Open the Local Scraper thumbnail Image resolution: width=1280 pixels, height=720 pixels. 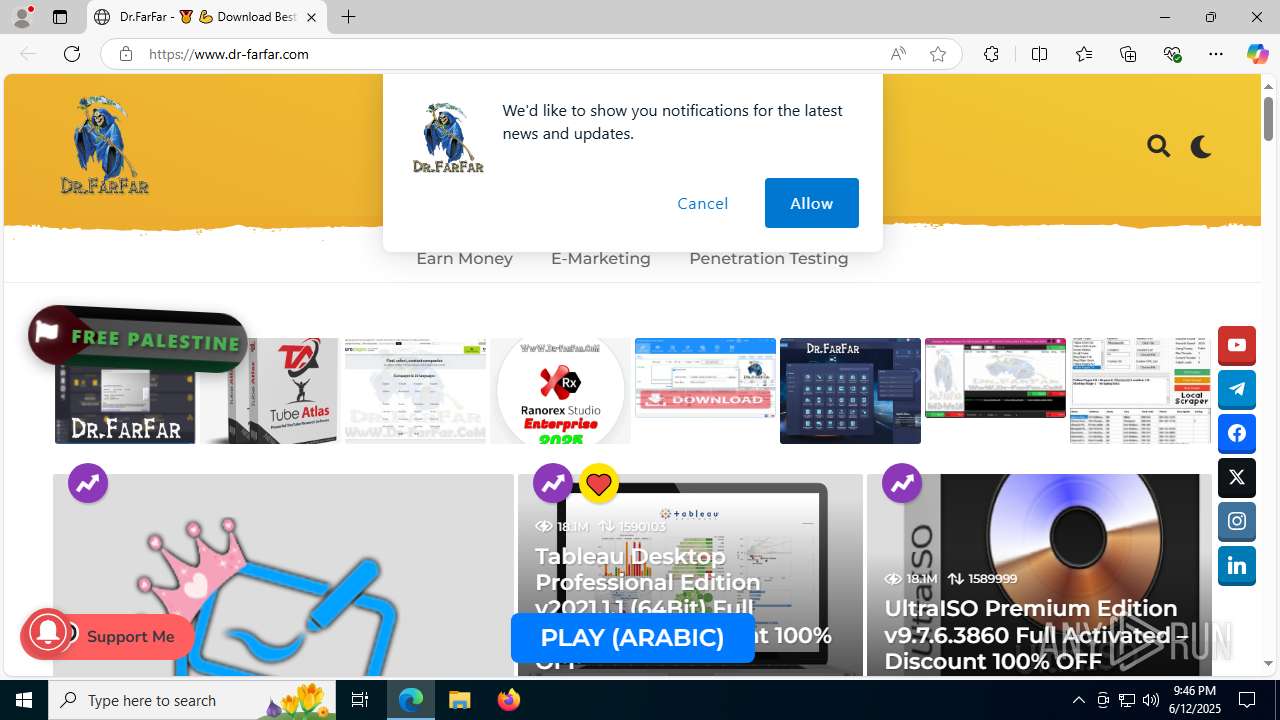[x=1140, y=391]
